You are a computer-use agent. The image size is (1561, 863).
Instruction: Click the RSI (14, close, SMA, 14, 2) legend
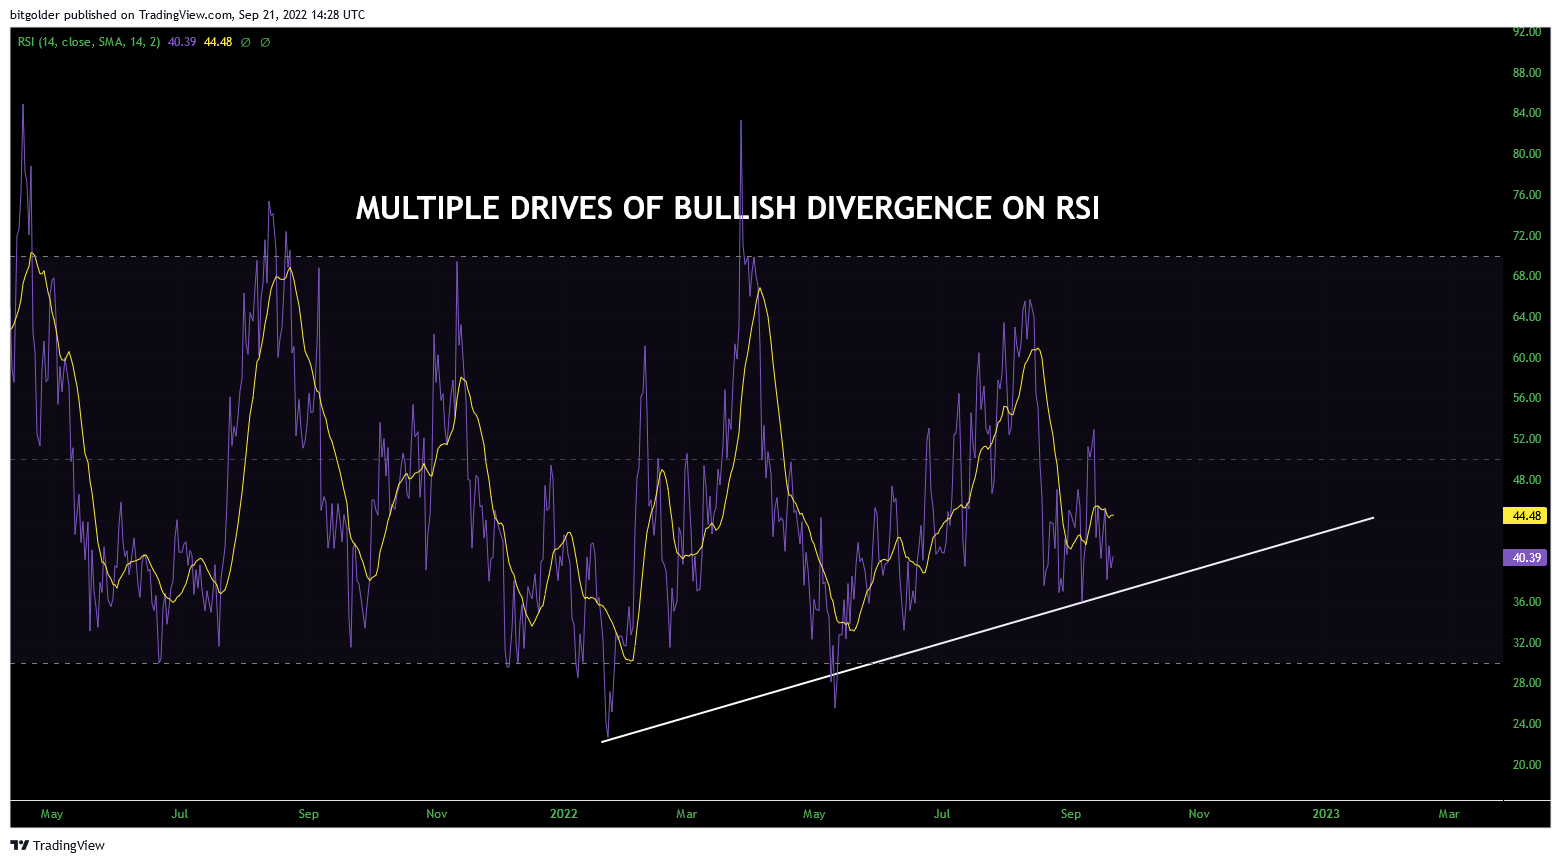[x=89, y=42]
